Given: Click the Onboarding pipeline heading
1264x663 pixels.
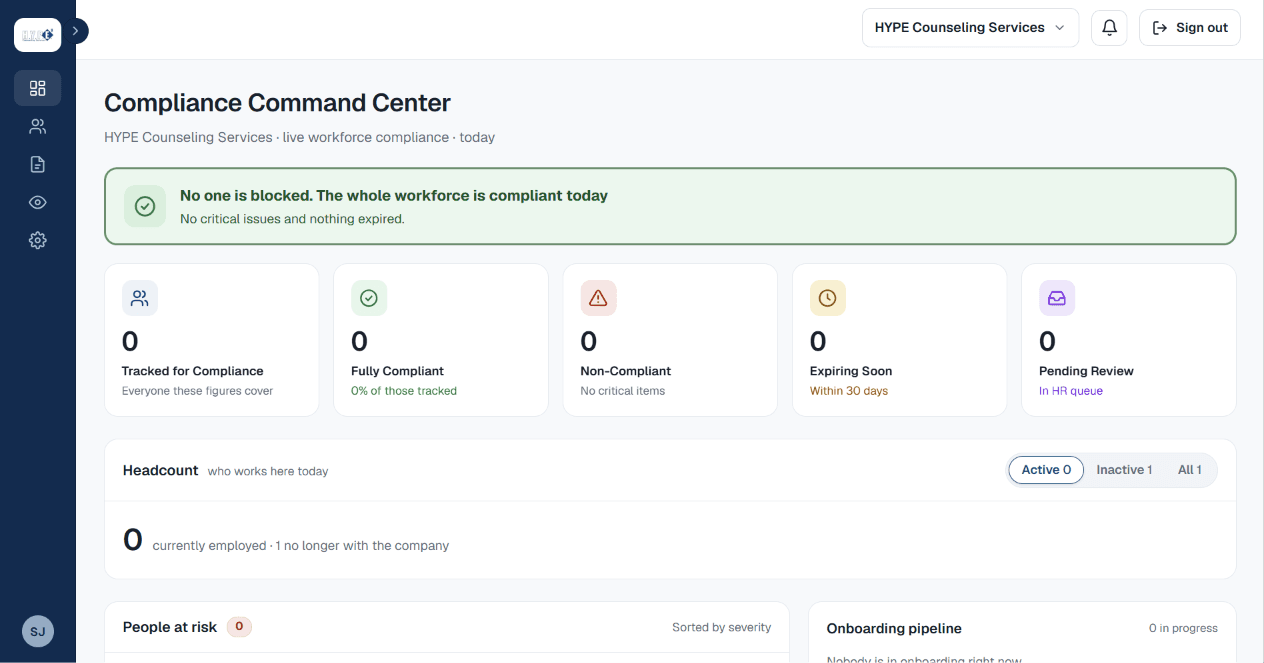Looking at the screenshot, I should click(894, 629).
